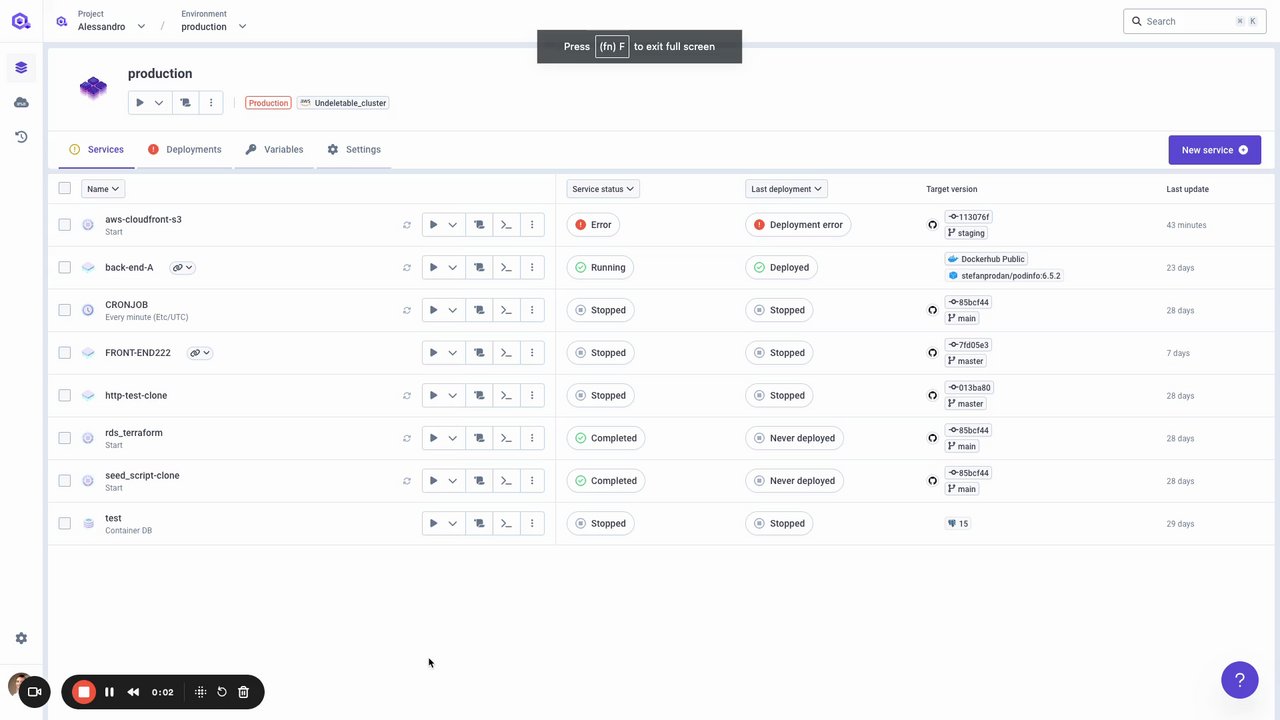Click the Deployment error status badge
Screen dimensions: 1280x720
pyautogui.click(x=798, y=225)
